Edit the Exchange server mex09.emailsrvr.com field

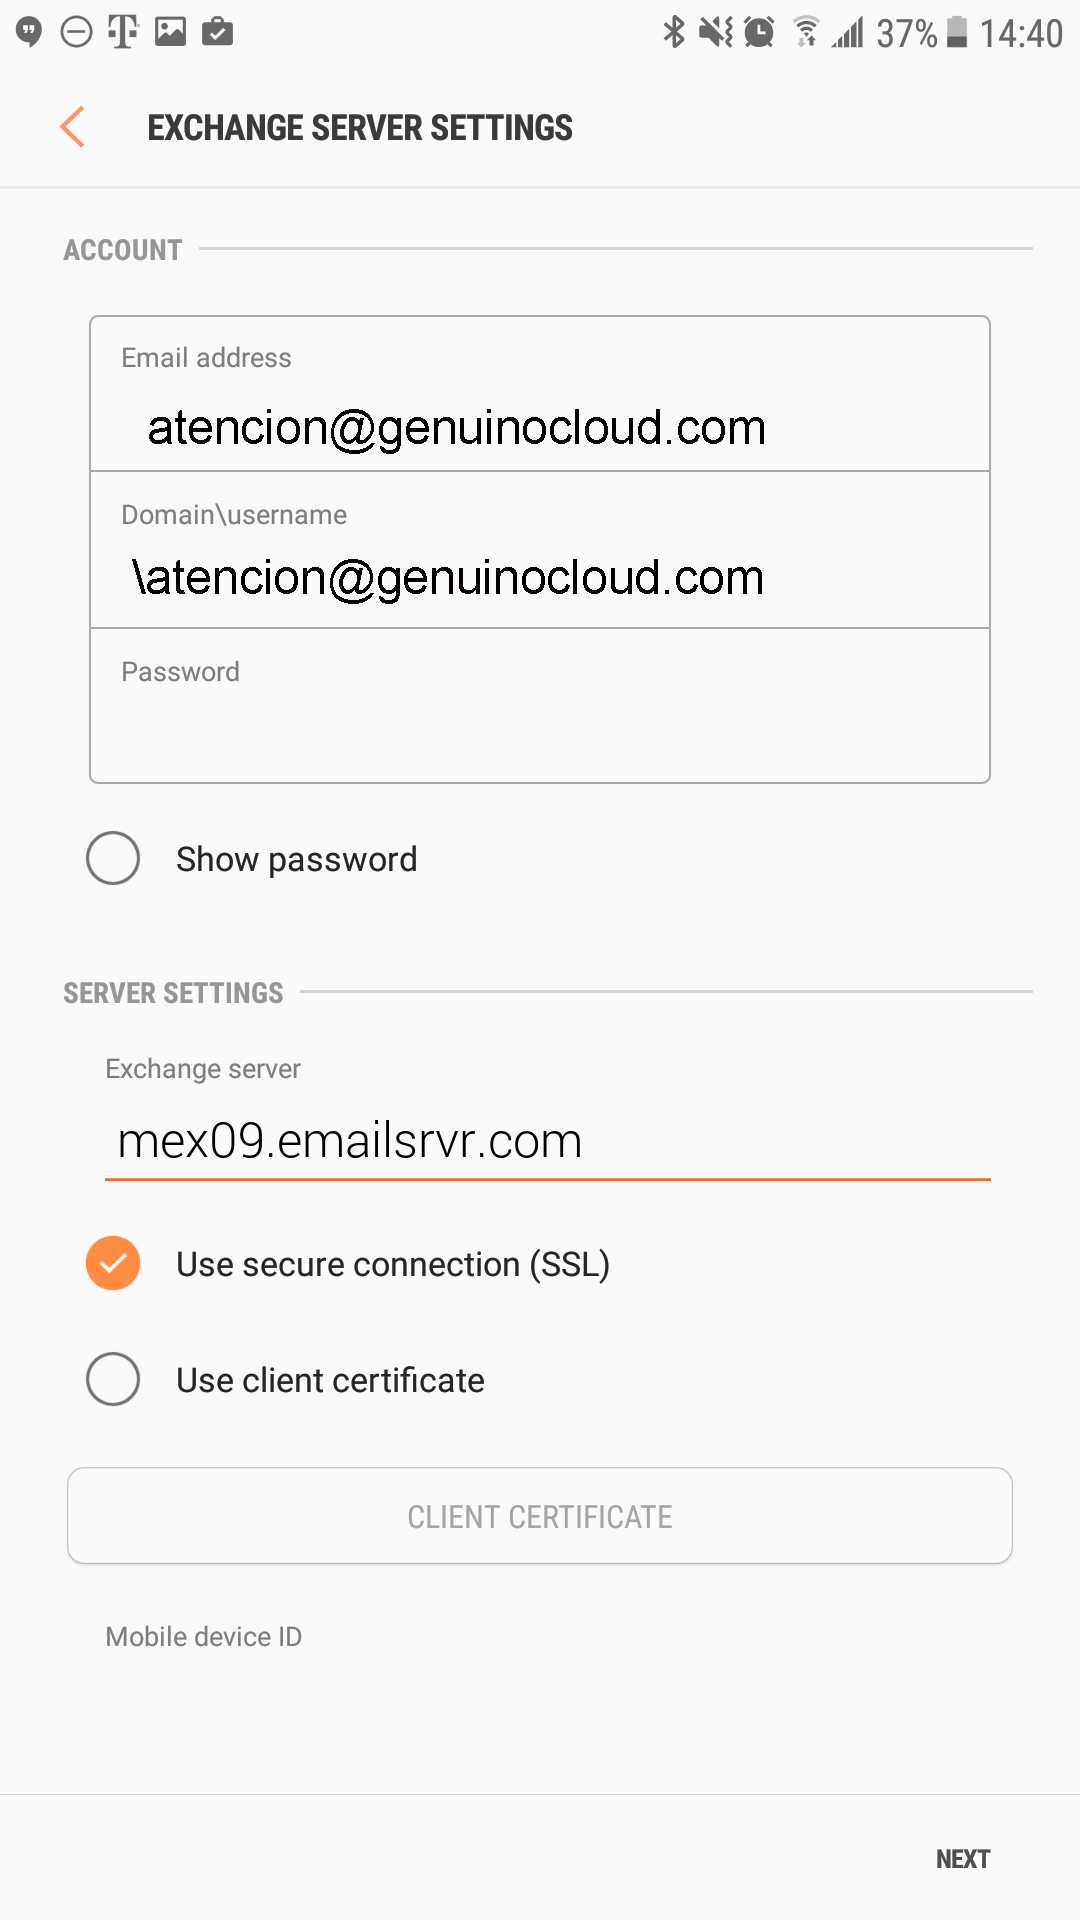pos(548,1141)
